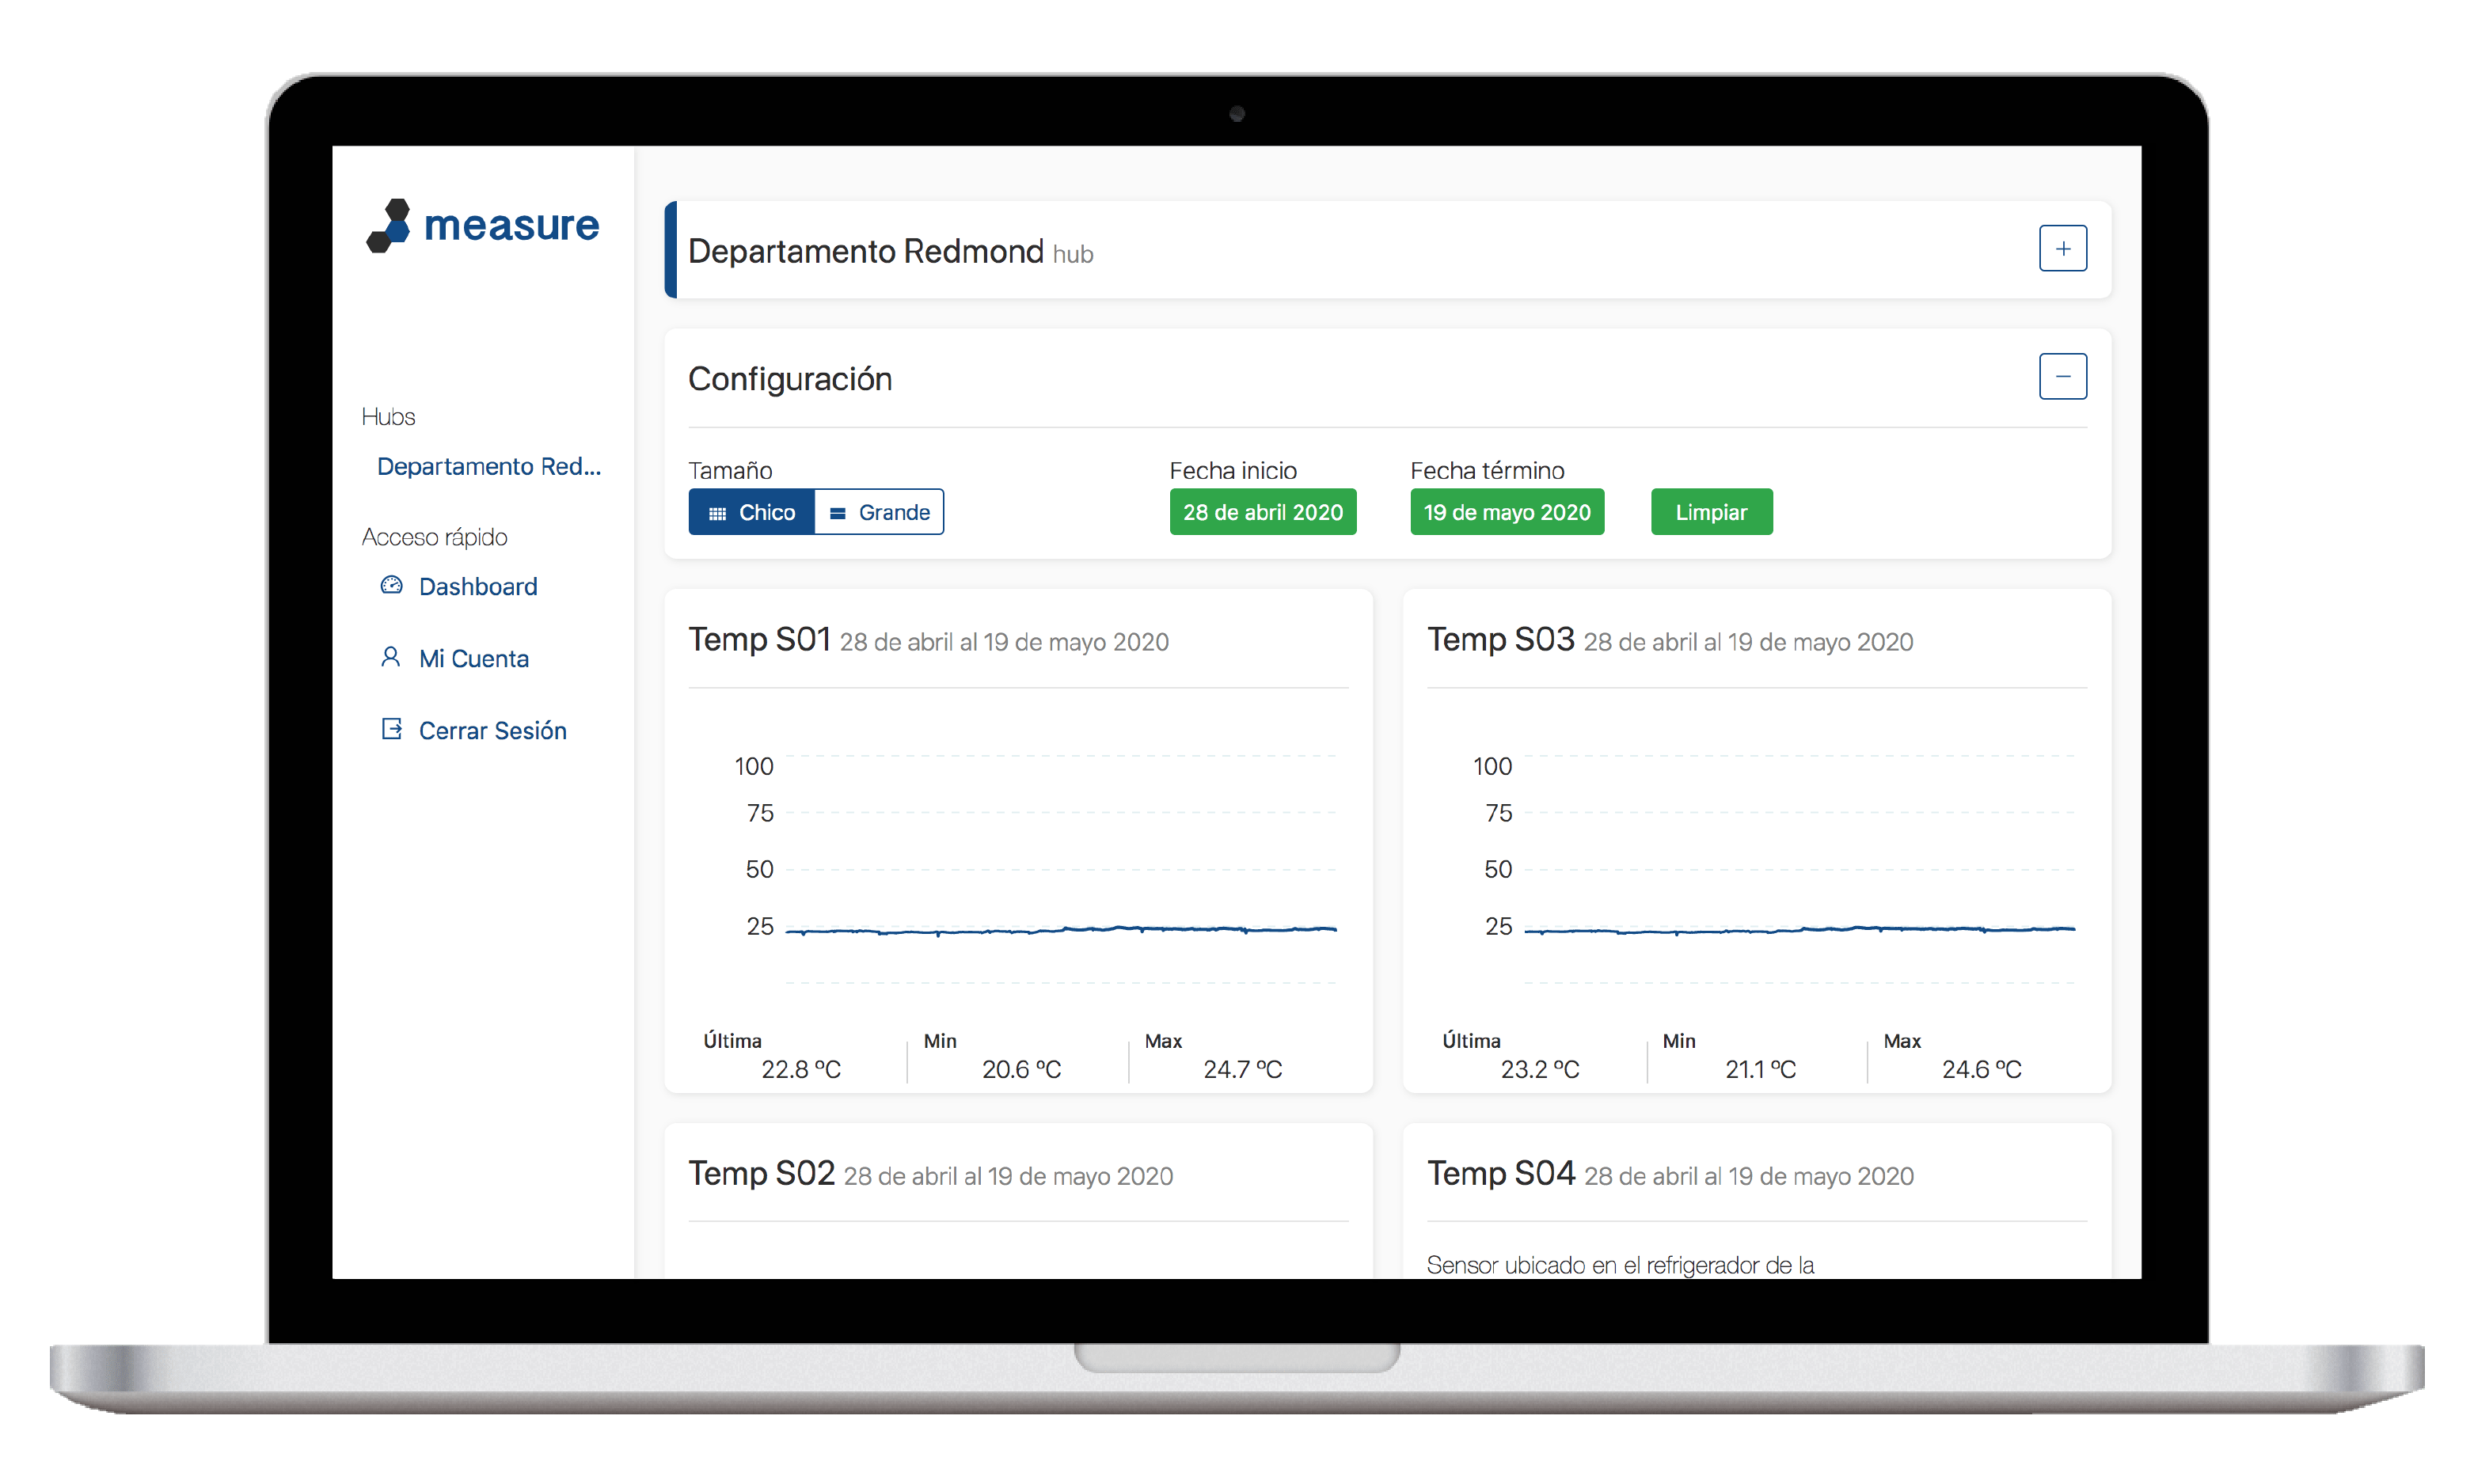This screenshot has height=1484, width=2474.
Task: Click Temp S01 Min value 20.6 ºC
Action: pos(1021,1069)
